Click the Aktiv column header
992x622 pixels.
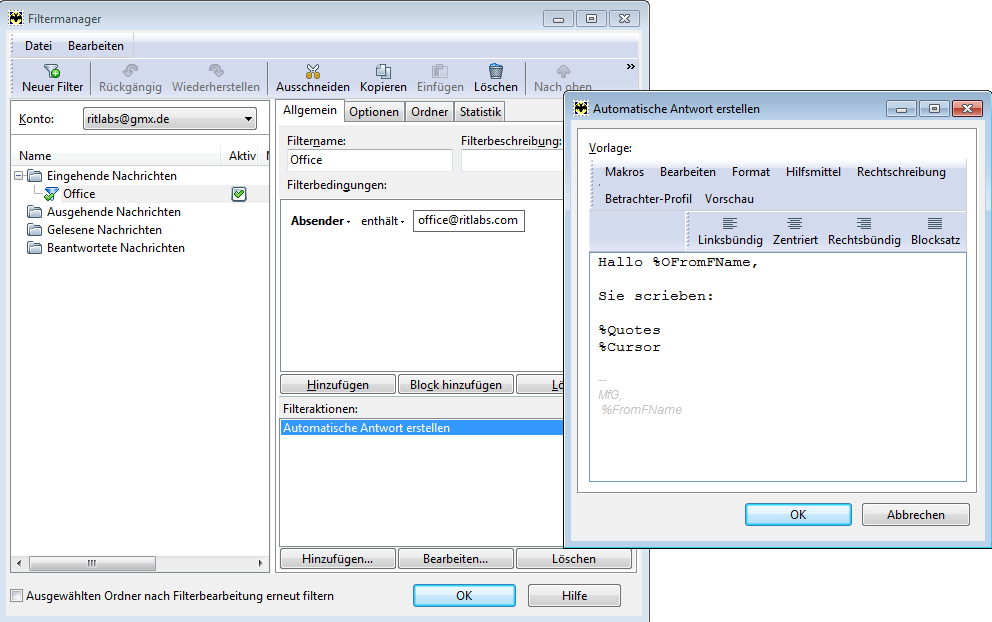(x=242, y=156)
